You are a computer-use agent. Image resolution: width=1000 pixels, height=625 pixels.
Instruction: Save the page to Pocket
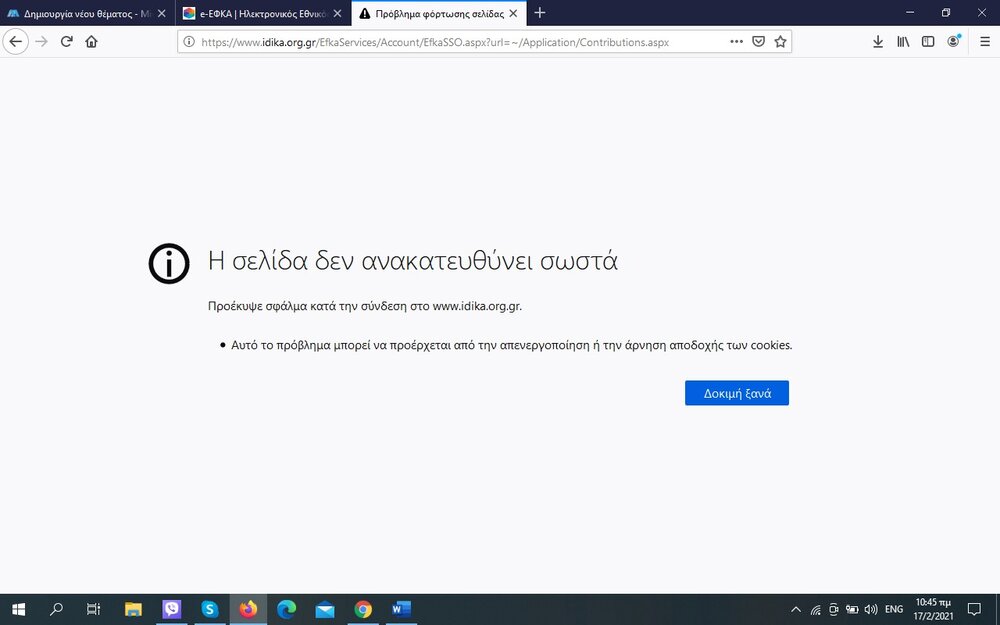click(759, 42)
